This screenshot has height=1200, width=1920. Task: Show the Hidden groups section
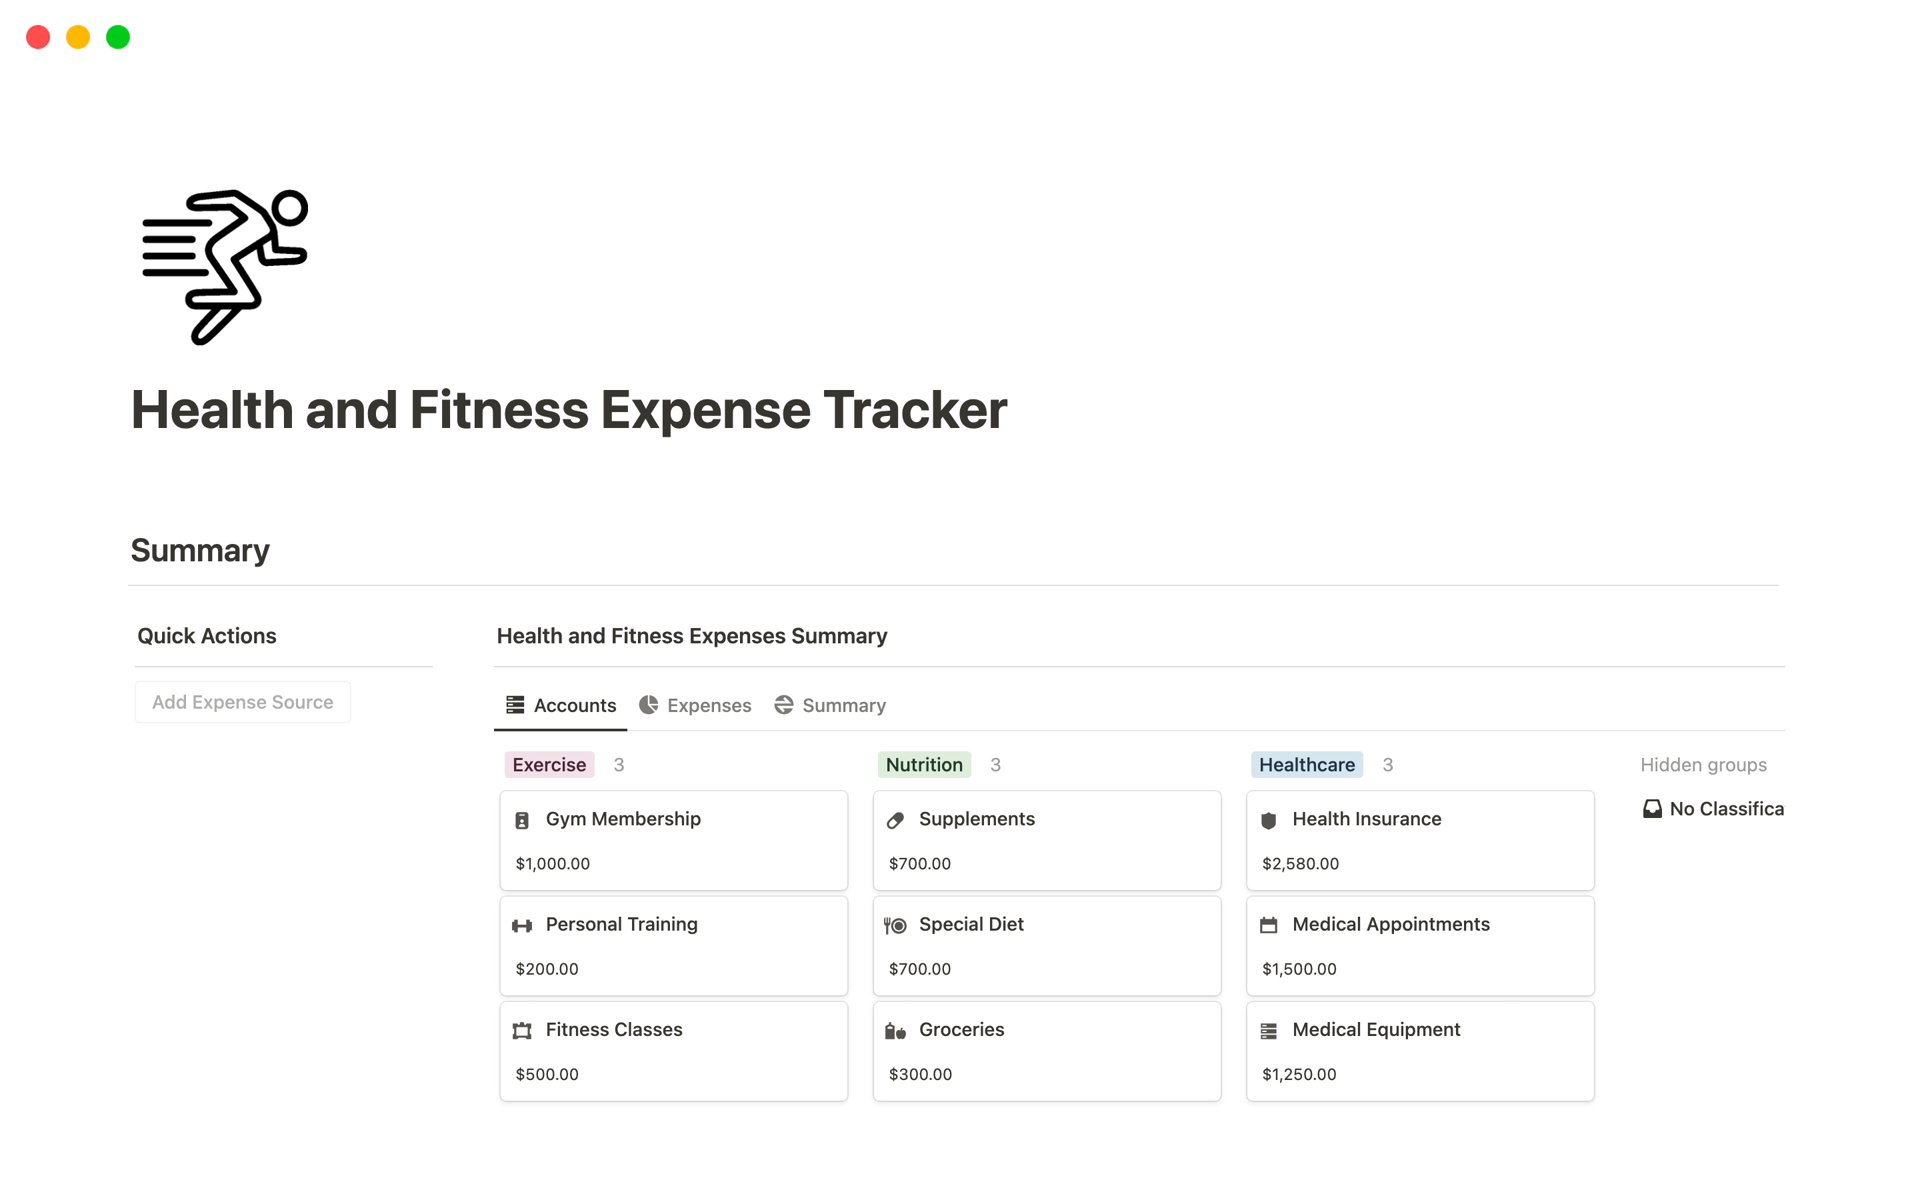tap(1703, 764)
